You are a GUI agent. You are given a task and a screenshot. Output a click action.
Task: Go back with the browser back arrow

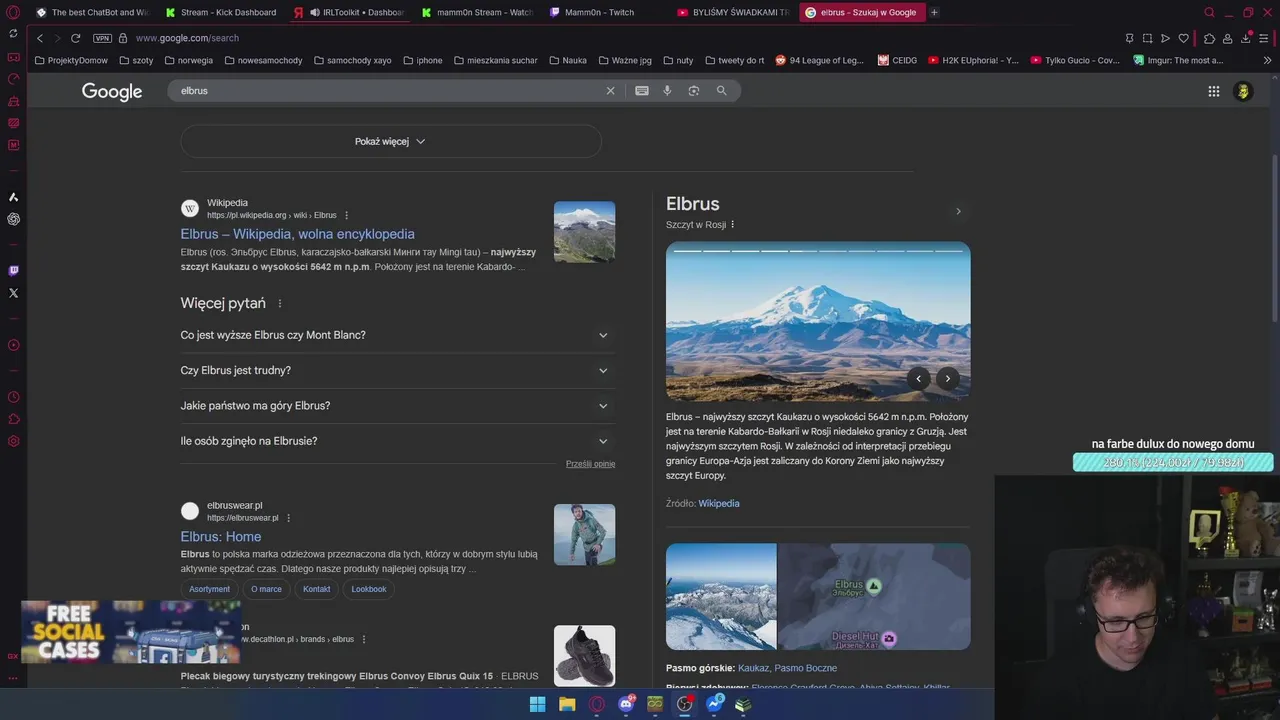40,38
